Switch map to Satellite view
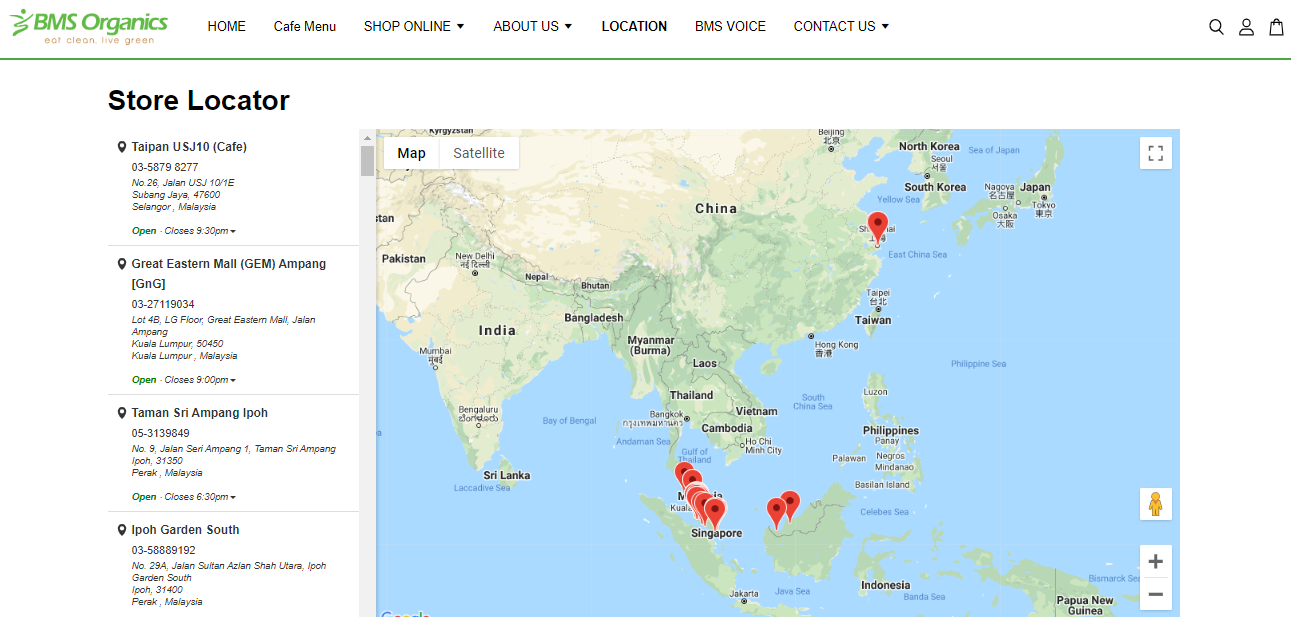This screenshot has height=617, width=1291. [x=479, y=153]
